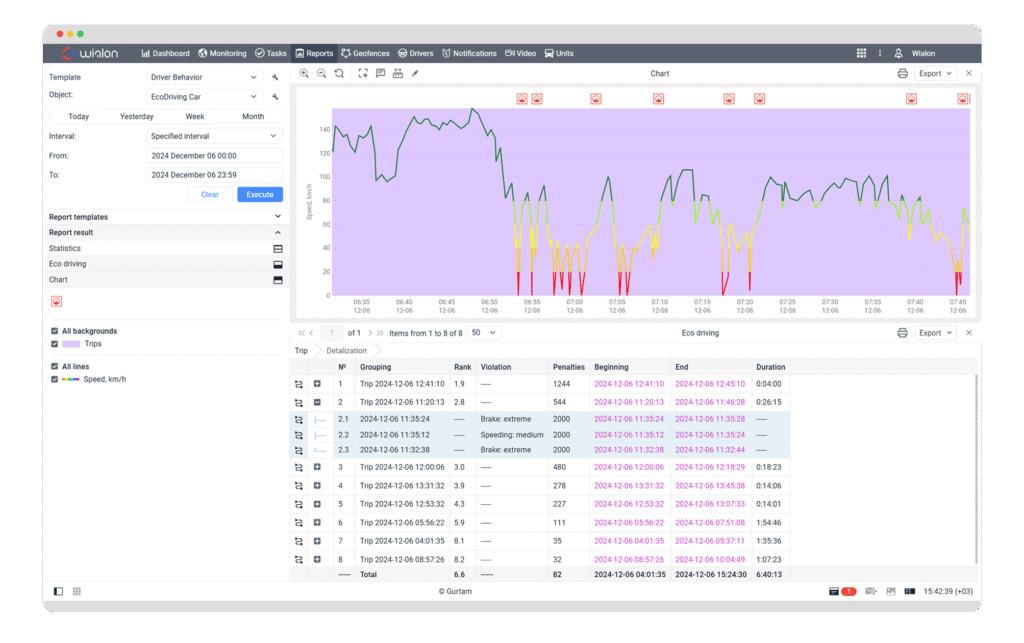
Task: Open the apps grid icon in top bar
Action: pyautogui.click(x=861, y=53)
